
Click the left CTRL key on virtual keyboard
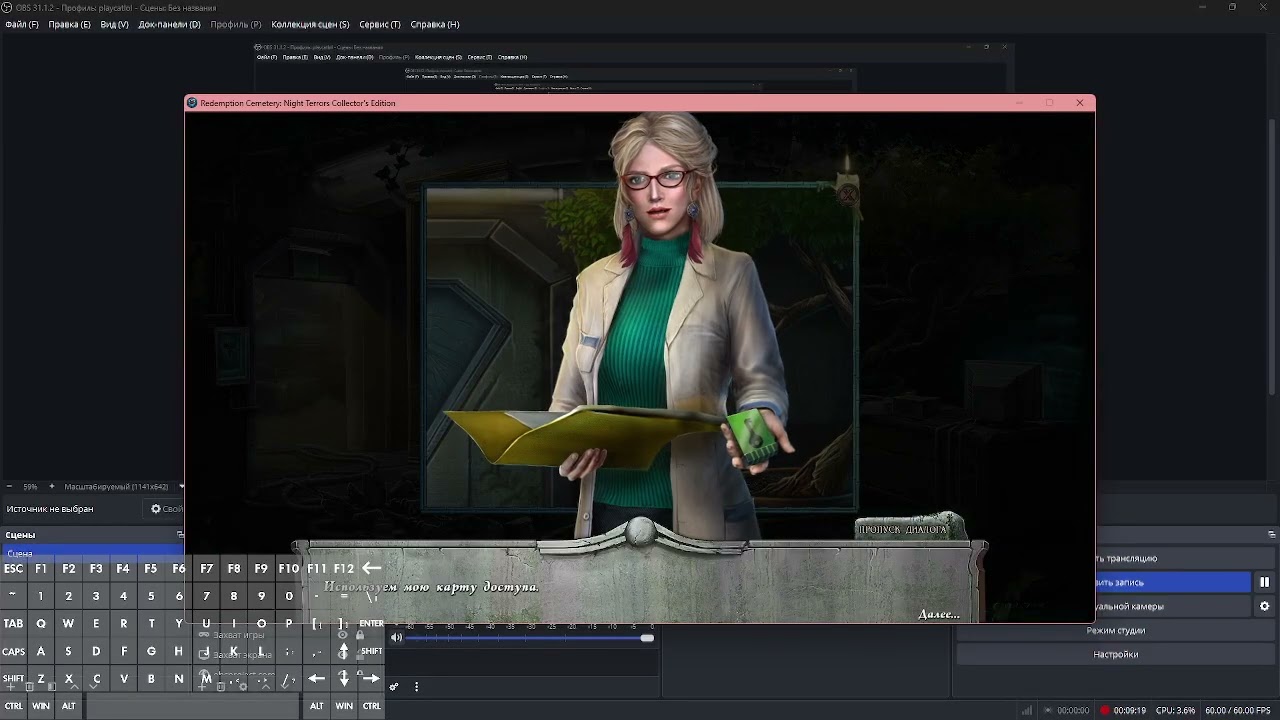13,706
